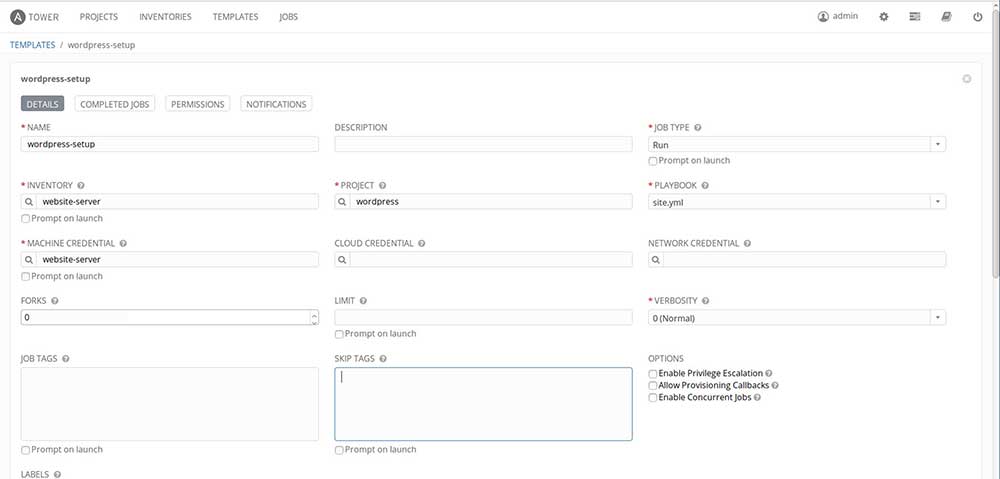The image size is (1000, 479).
Task: Go to Templates breadcrumb link
Action: (32, 45)
